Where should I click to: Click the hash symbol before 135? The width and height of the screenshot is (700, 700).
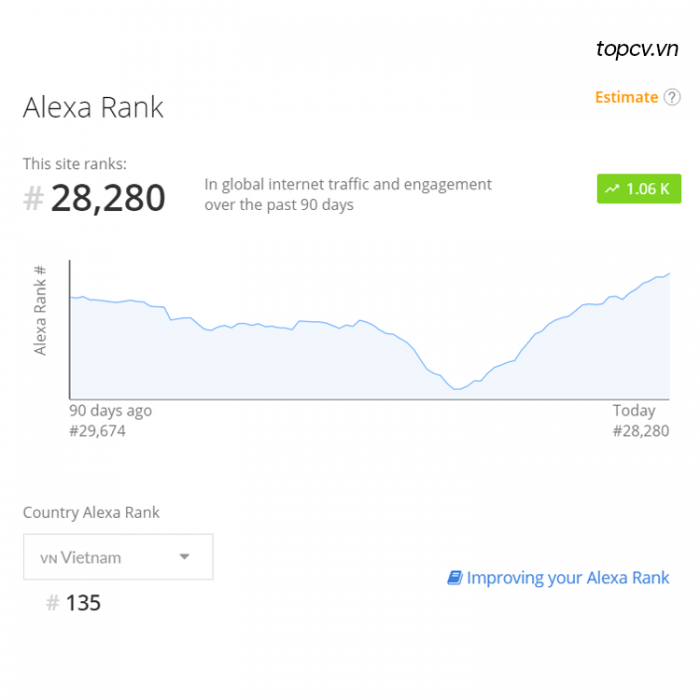(x=53, y=603)
